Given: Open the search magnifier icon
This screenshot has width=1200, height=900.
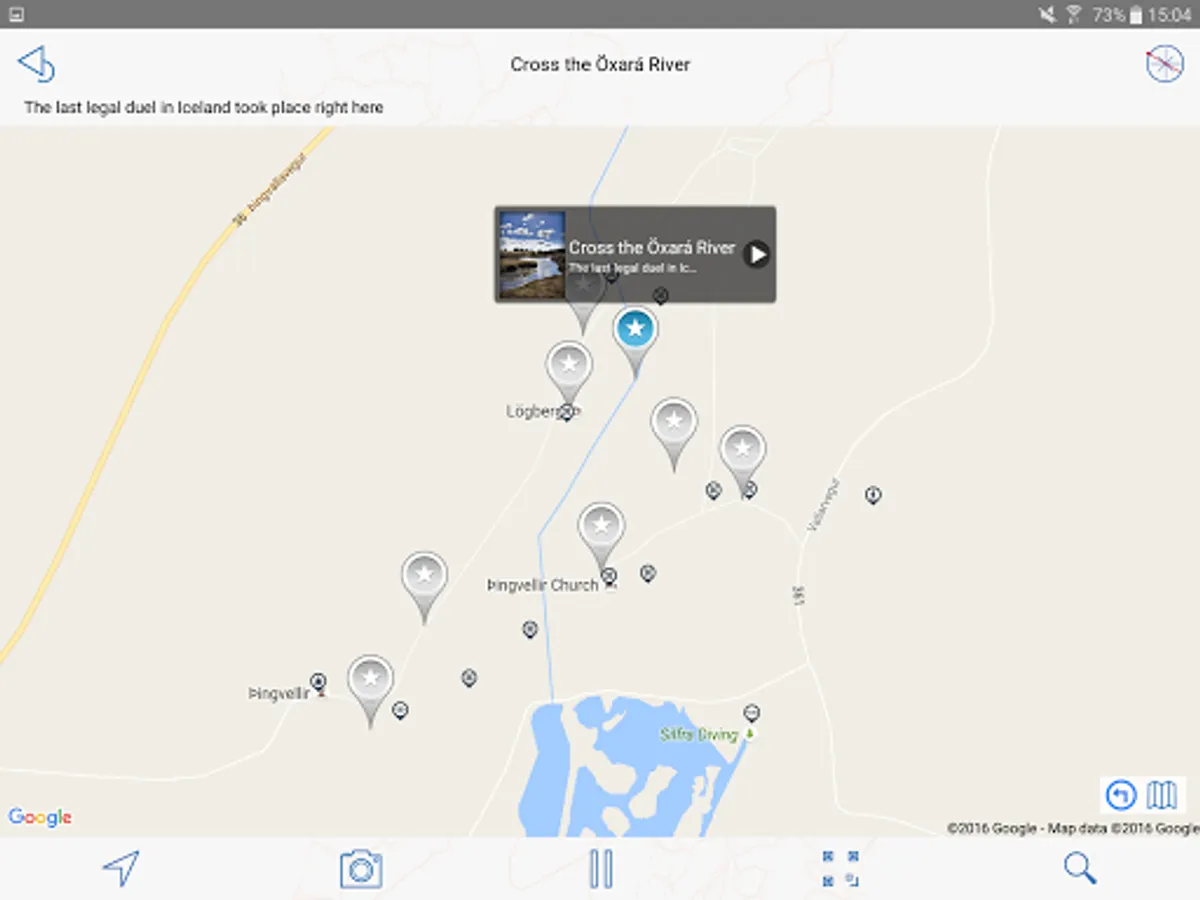Looking at the screenshot, I should point(1080,868).
